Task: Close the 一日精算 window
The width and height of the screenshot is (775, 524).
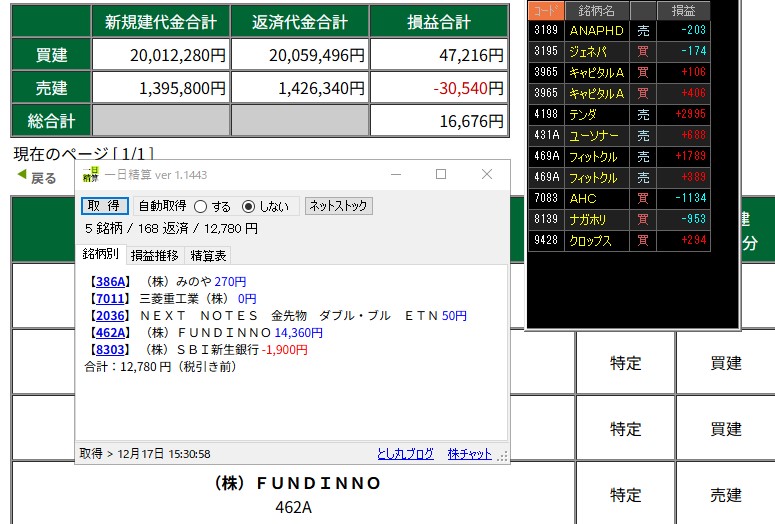Action: pos(486,174)
